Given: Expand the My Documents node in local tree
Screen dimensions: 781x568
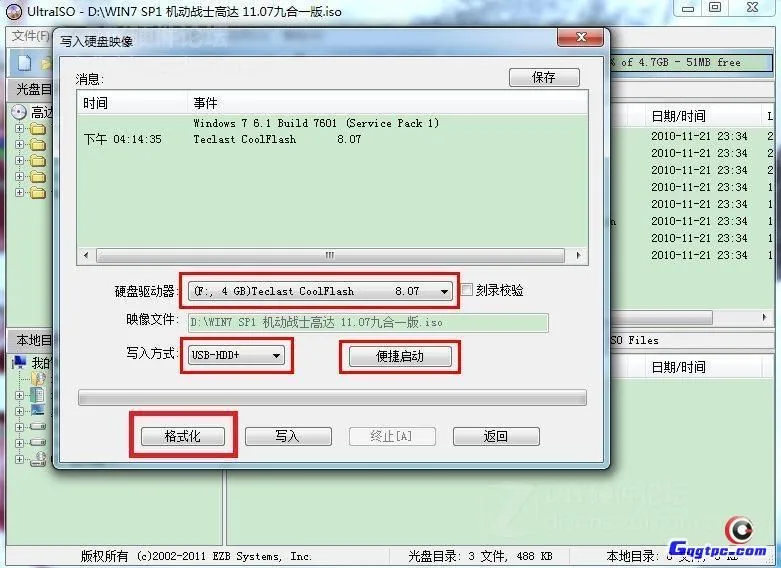Looking at the screenshot, I should (x=19, y=395).
